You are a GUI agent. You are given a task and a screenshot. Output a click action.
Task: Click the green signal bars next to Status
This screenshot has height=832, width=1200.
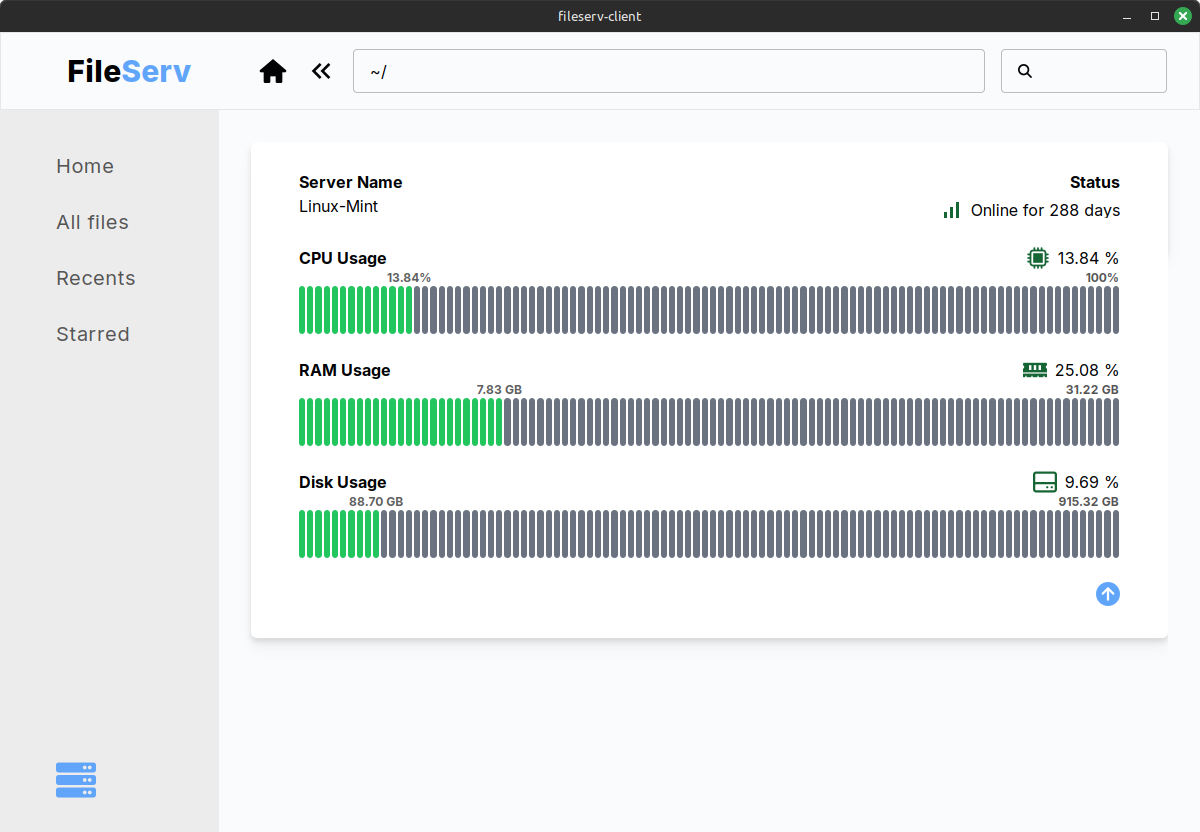[x=950, y=210]
